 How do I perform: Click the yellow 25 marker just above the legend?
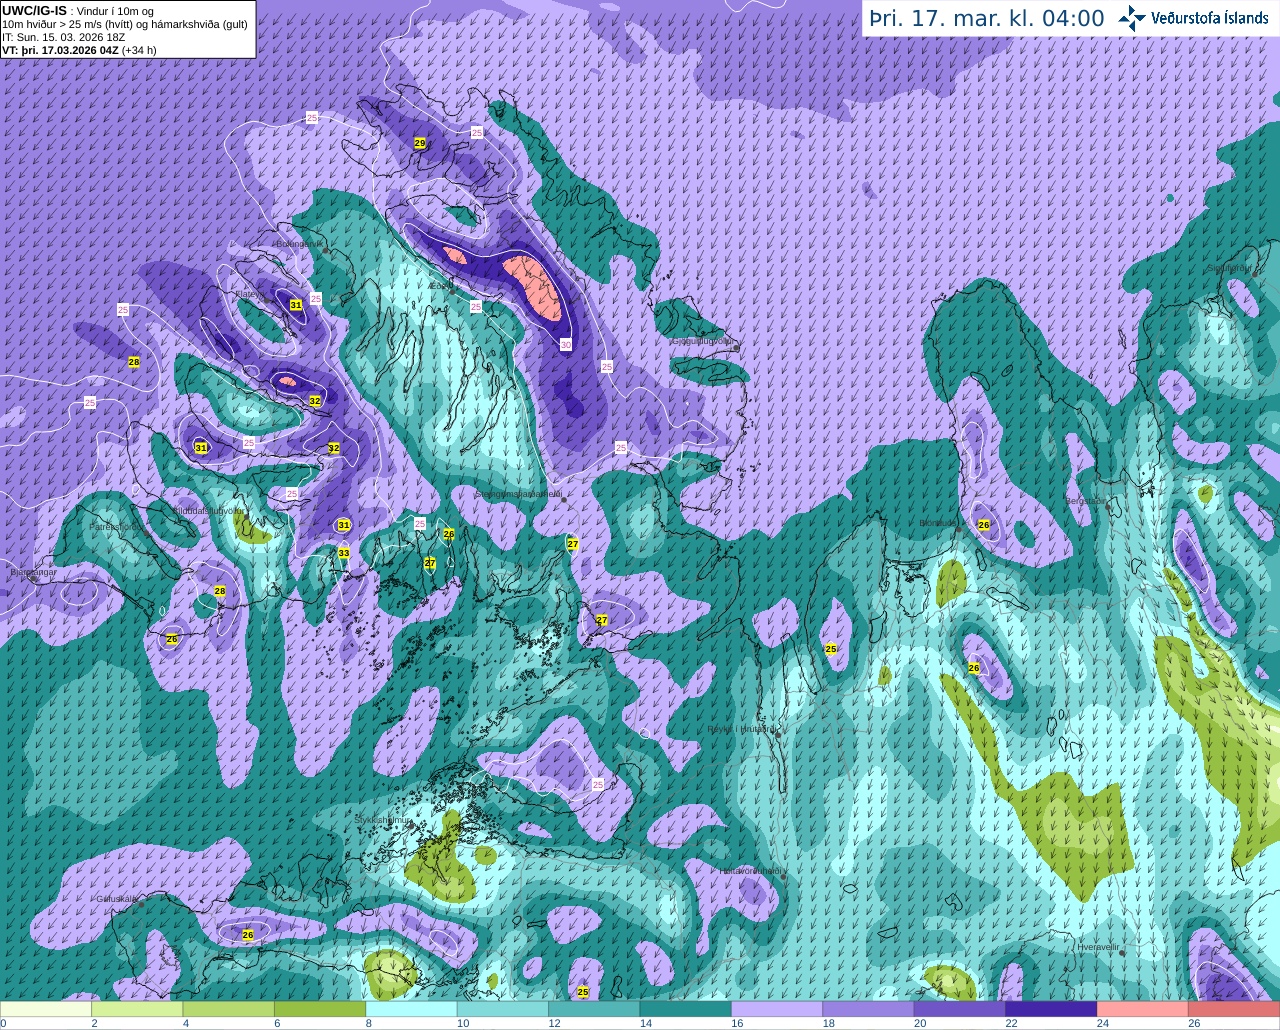[583, 992]
